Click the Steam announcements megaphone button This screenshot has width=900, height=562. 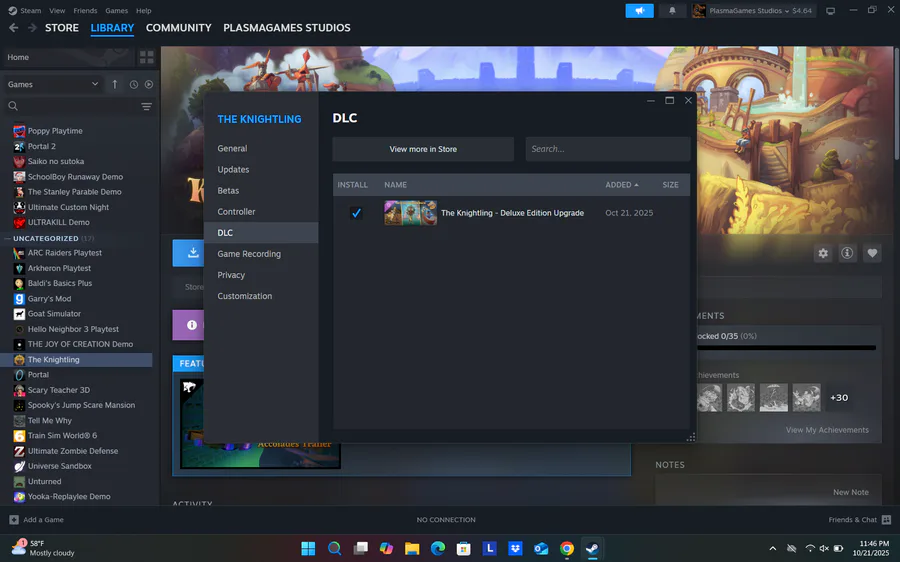coord(639,10)
